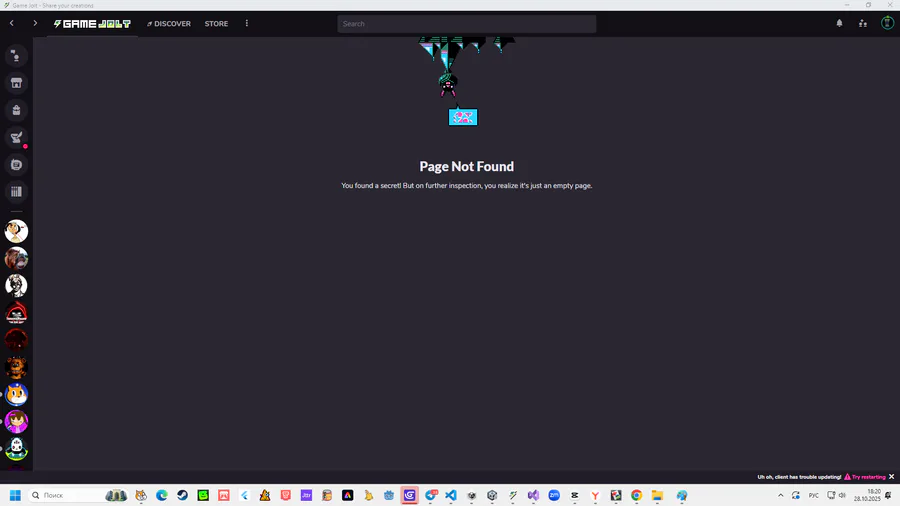The width and height of the screenshot is (900, 506).
Task: Open the black-and-white sketch avatar community
Action: click(16, 285)
